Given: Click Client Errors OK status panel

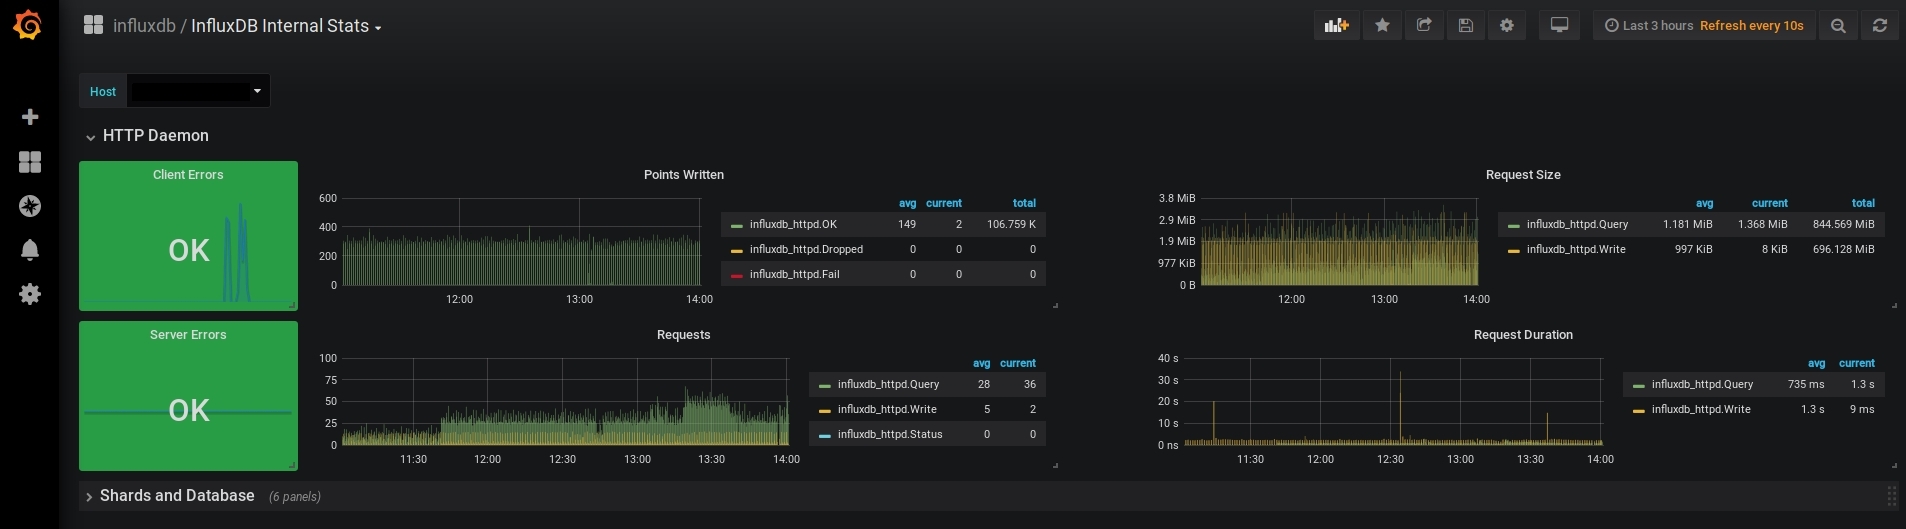Looking at the screenshot, I should coord(188,235).
